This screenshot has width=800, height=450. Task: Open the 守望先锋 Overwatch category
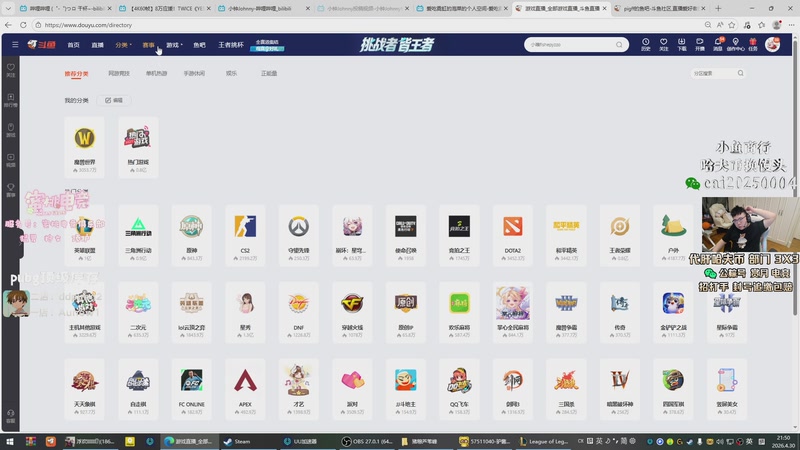298,235
